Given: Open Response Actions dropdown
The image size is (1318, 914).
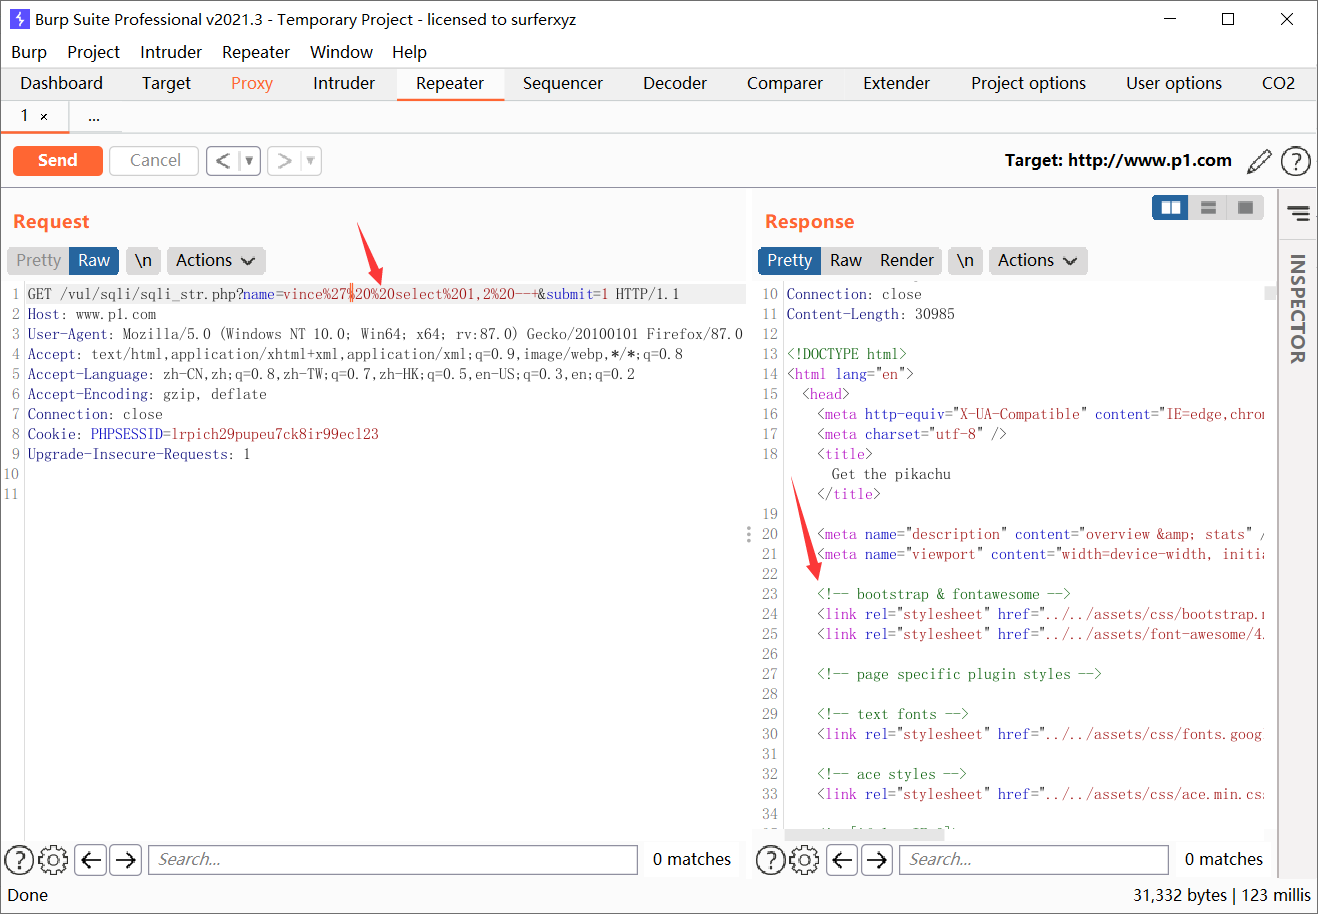Looking at the screenshot, I should [1037, 260].
